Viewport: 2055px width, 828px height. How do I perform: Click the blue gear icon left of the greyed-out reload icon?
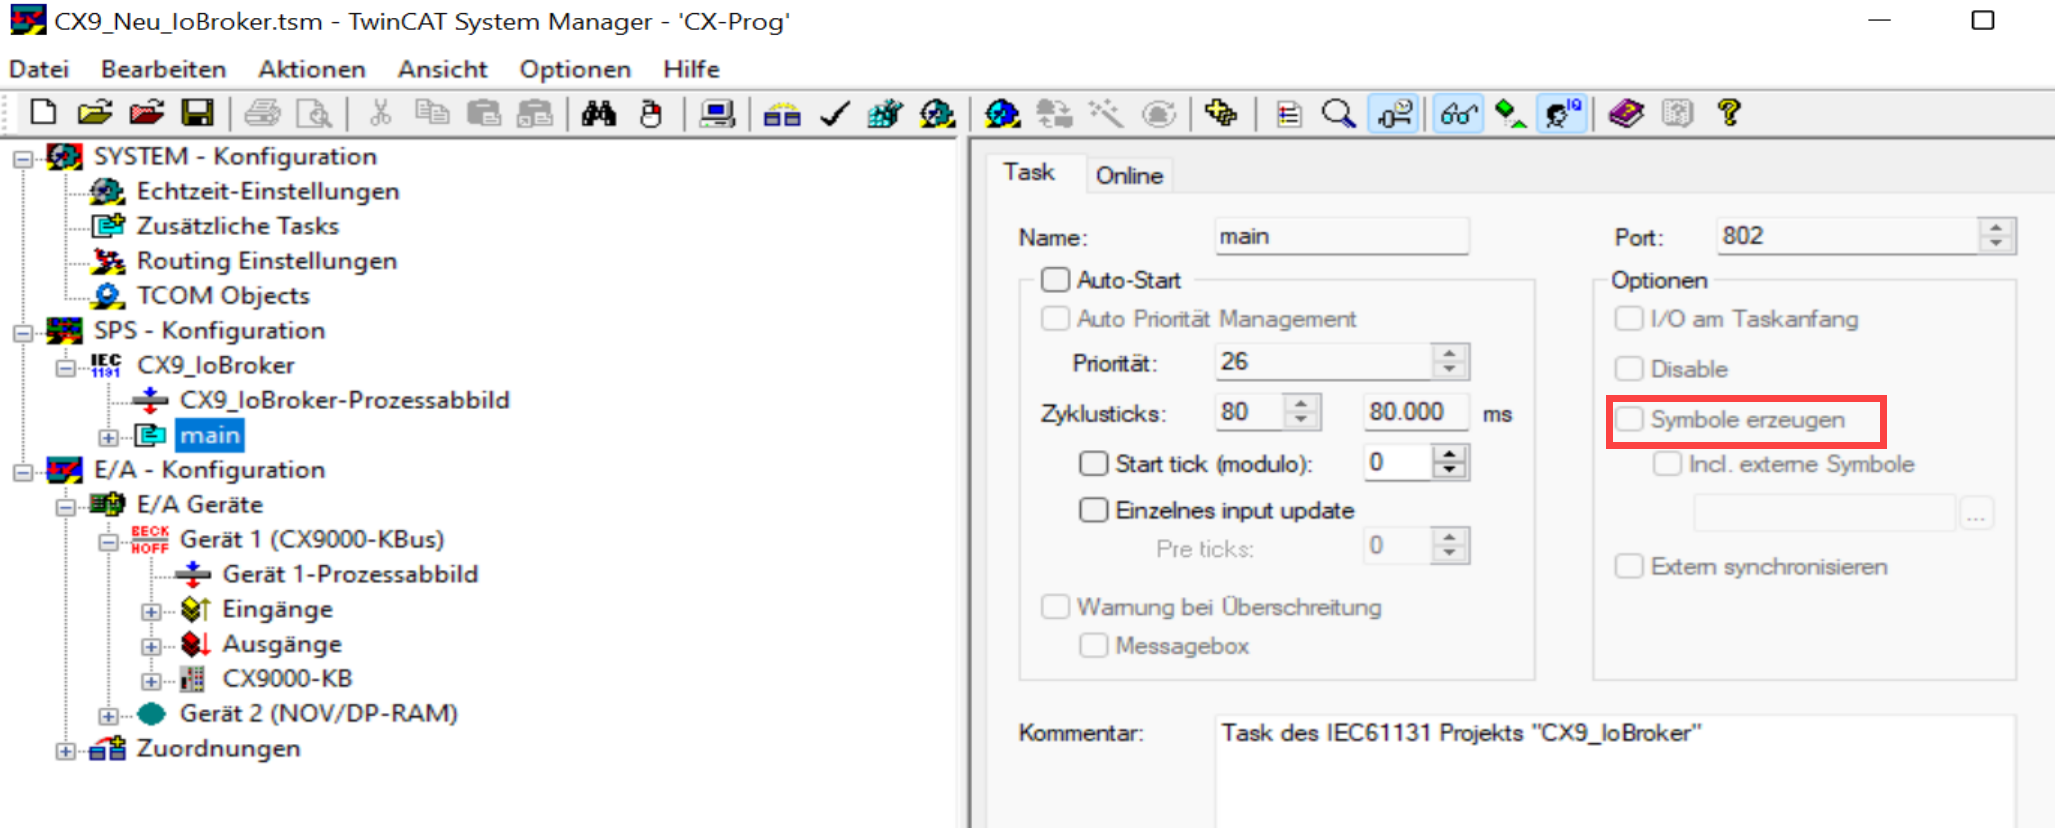(1002, 113)
